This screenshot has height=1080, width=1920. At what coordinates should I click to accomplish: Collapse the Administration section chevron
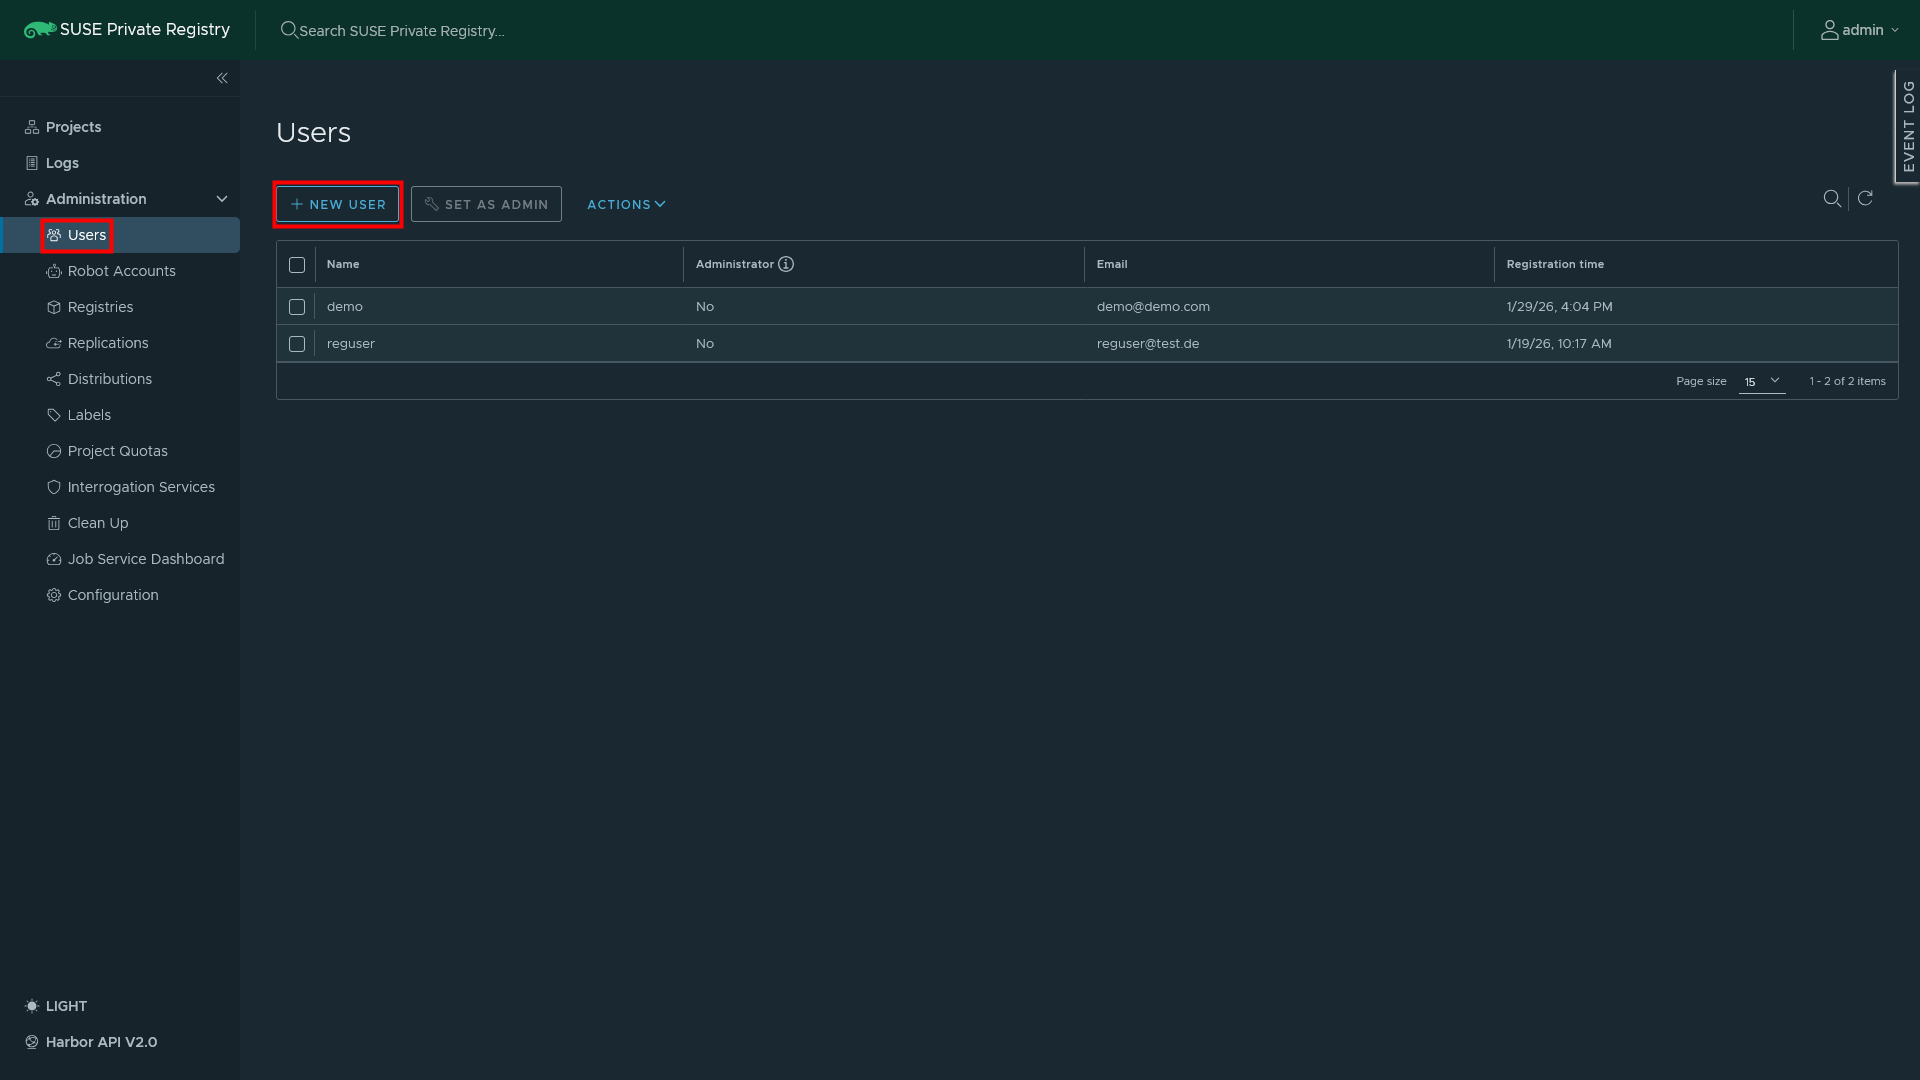(x=222, y=199)
